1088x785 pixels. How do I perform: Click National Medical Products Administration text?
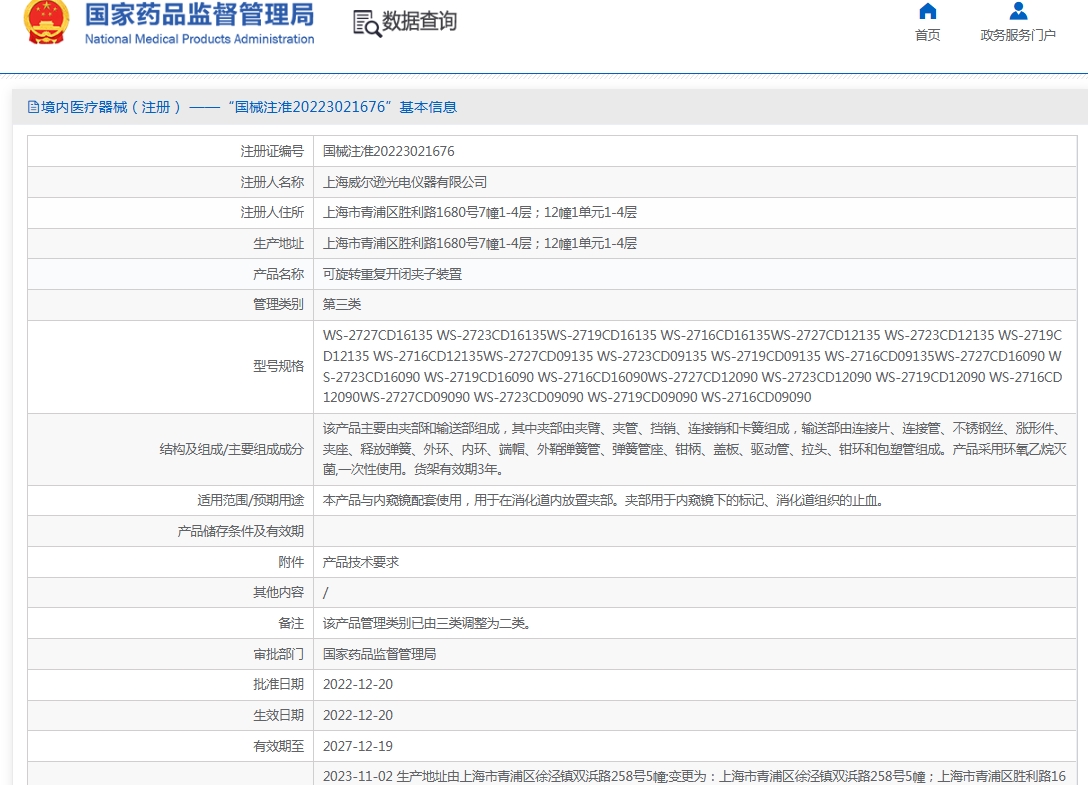click(x=199, y=39)
